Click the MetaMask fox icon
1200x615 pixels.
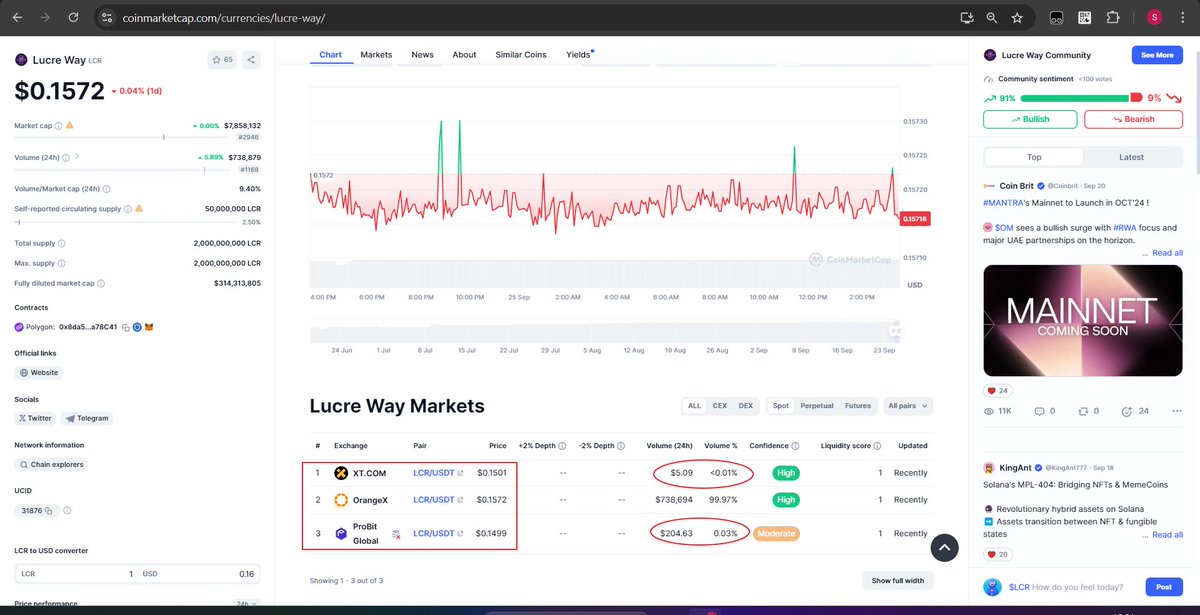coord(151,327)
